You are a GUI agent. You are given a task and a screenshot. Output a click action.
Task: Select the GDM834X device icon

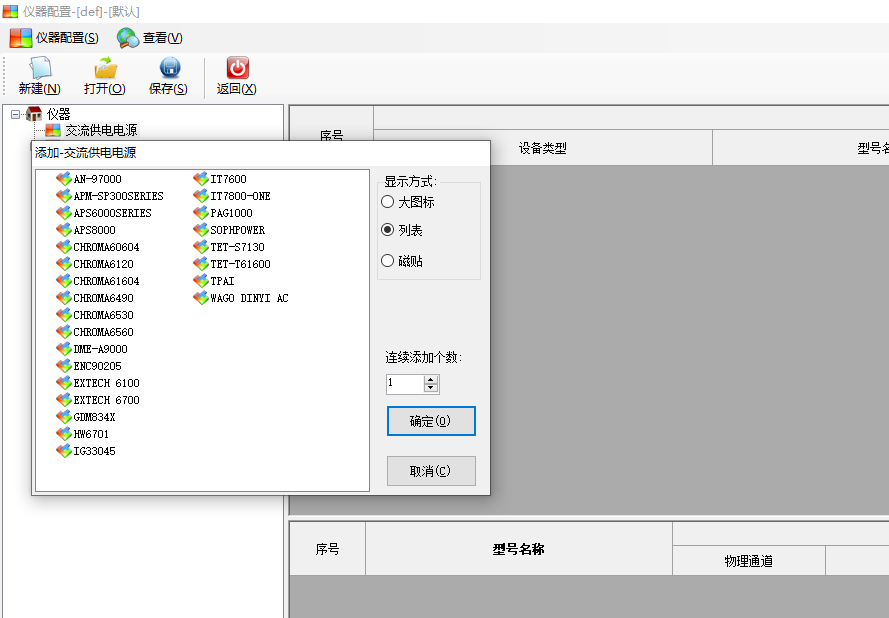(x=64, y=417)
